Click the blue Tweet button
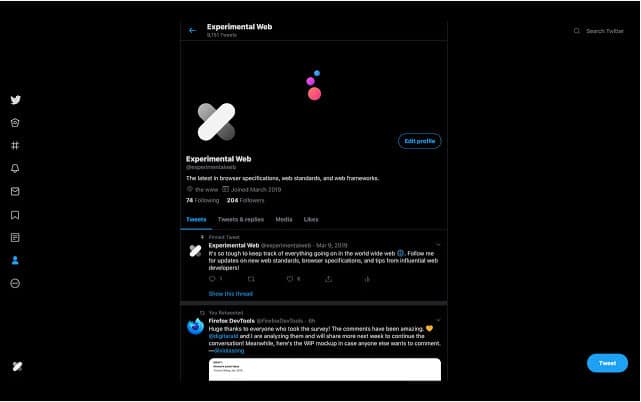The width and height of the screenshot is (641, 402). point(607,363)
